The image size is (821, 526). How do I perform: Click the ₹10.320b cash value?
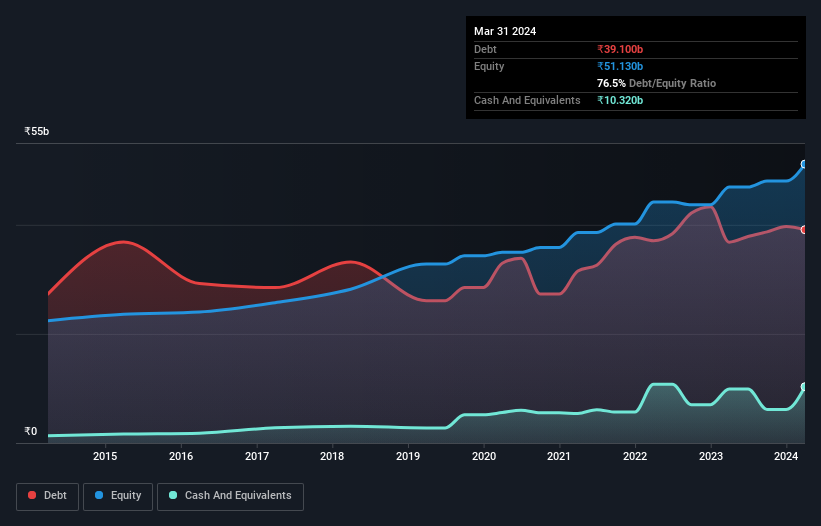pos(620,100)
